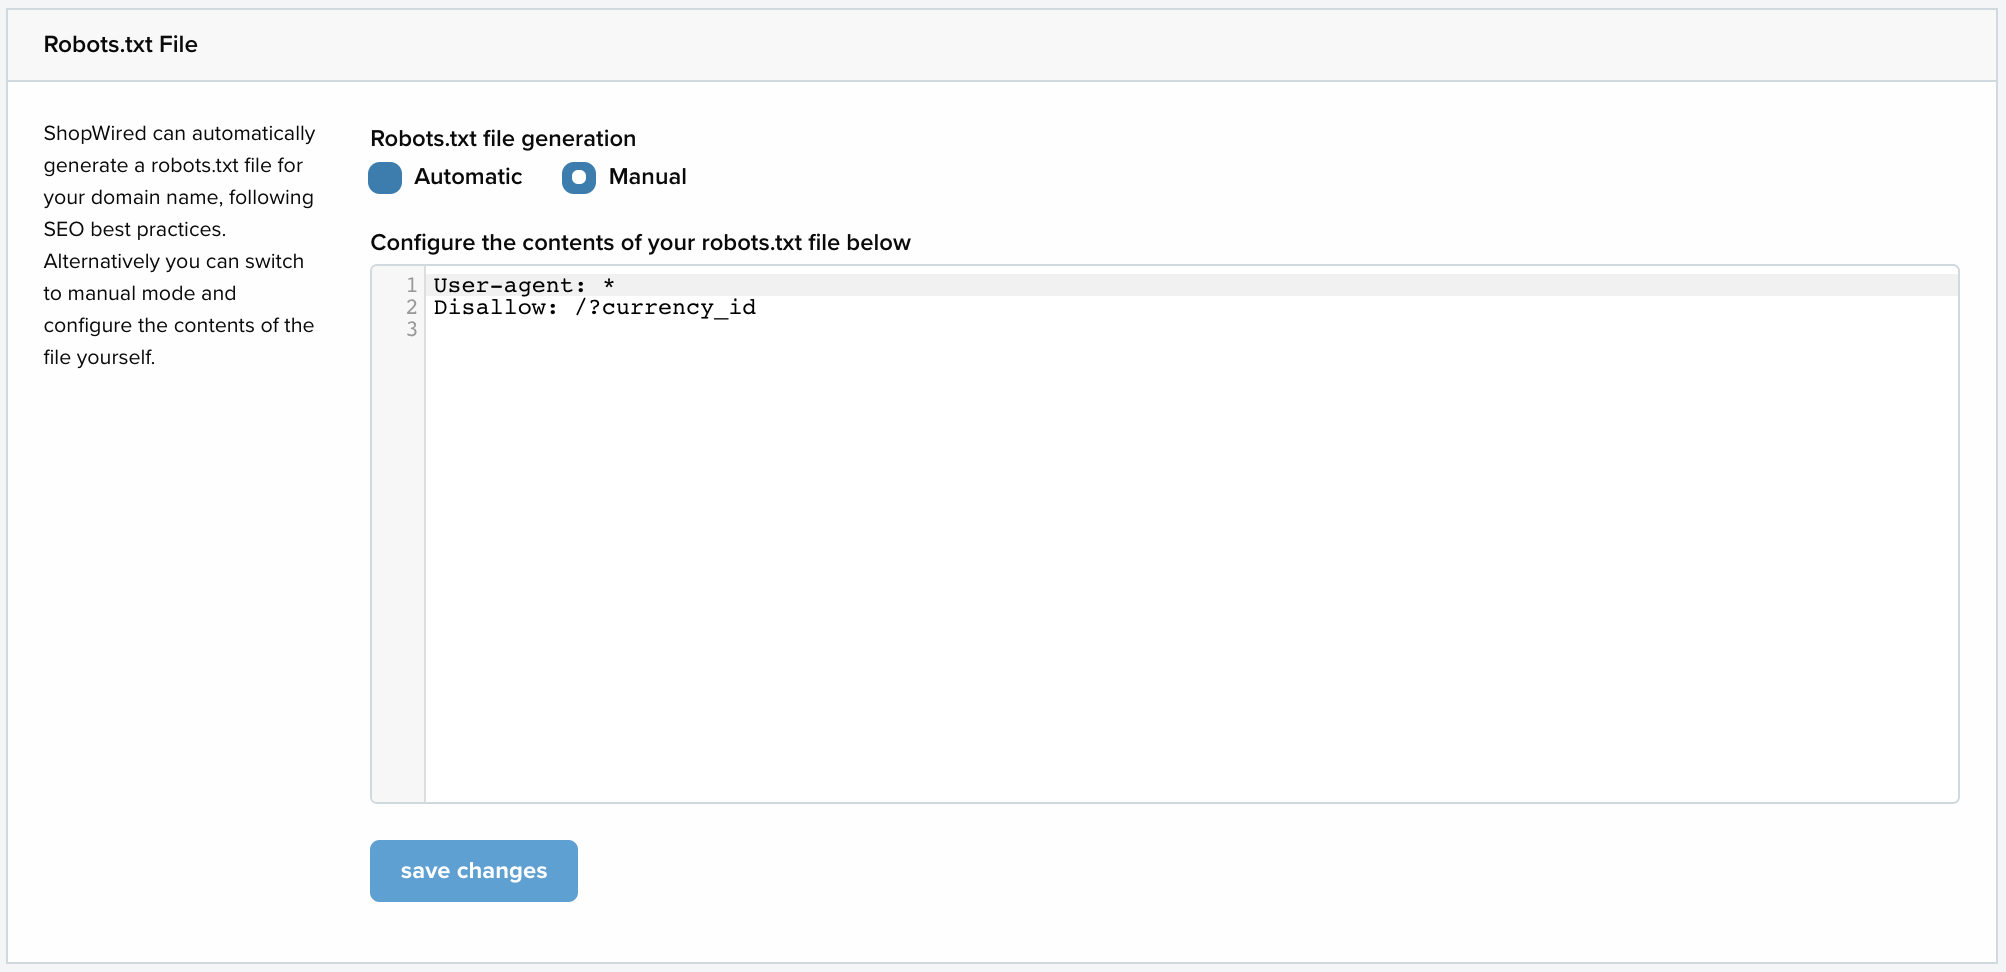
Task: Click "Configure the contents of your robots.txt" label
Action: point(640,242)
